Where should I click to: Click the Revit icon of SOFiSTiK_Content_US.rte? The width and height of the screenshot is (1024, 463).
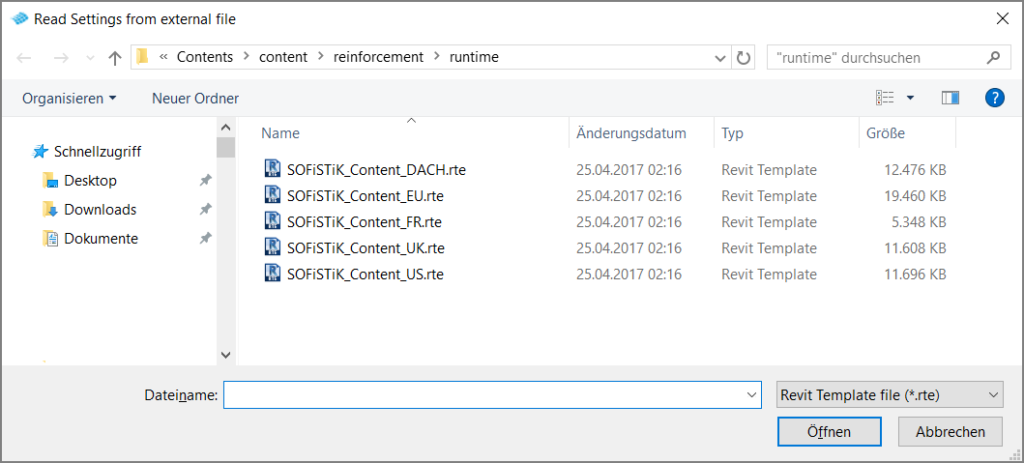(272, 273)
